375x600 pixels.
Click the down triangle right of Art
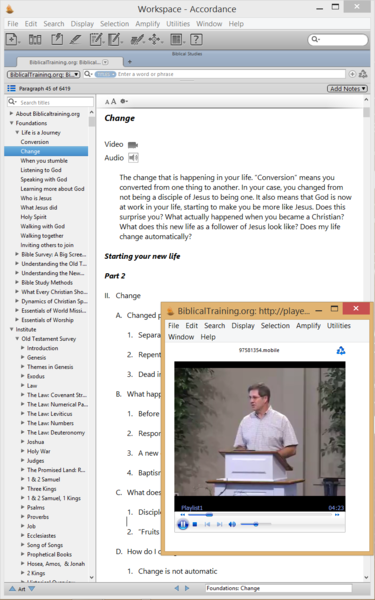point(32,589)
